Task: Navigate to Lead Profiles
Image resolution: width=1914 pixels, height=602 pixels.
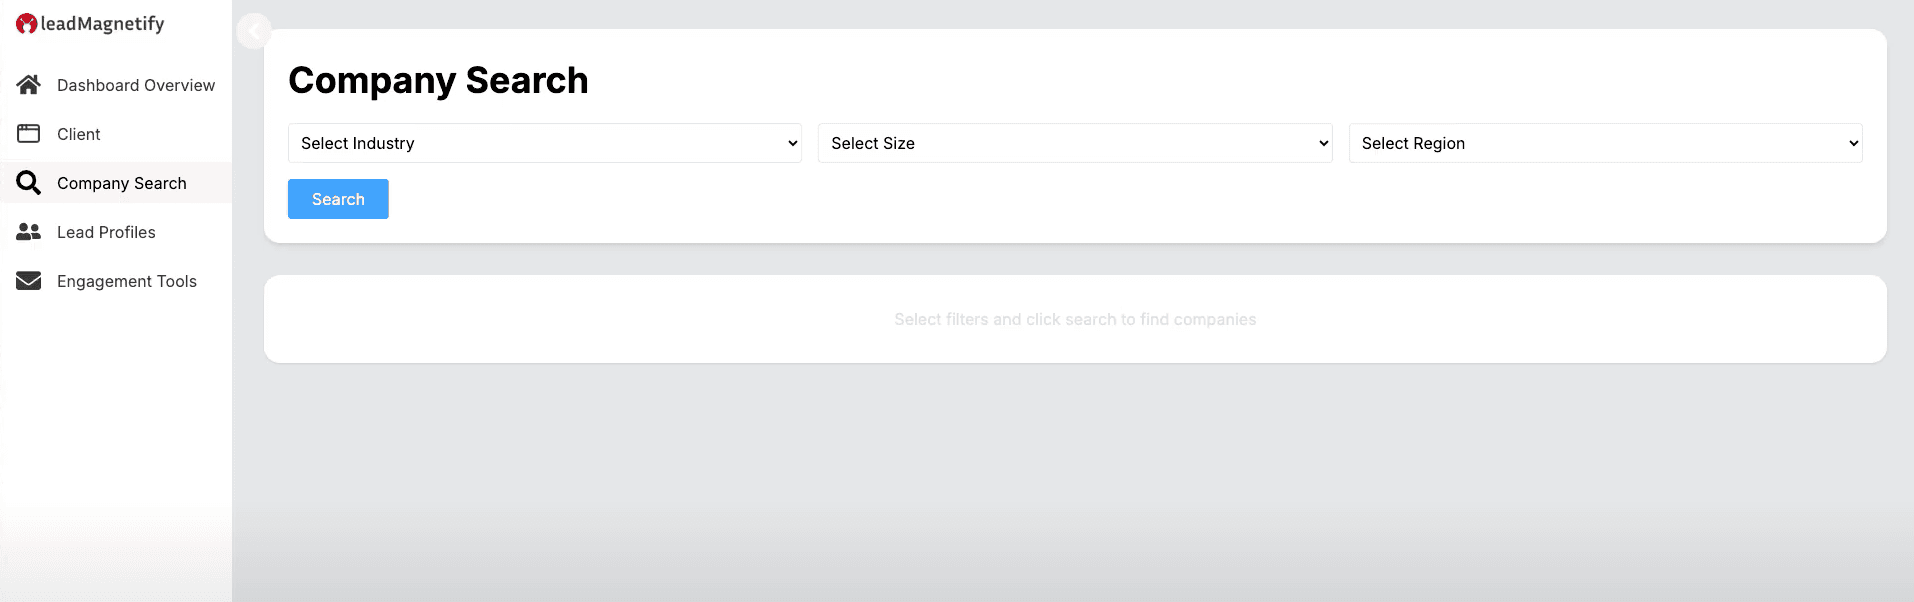Action: pos(106,232)
